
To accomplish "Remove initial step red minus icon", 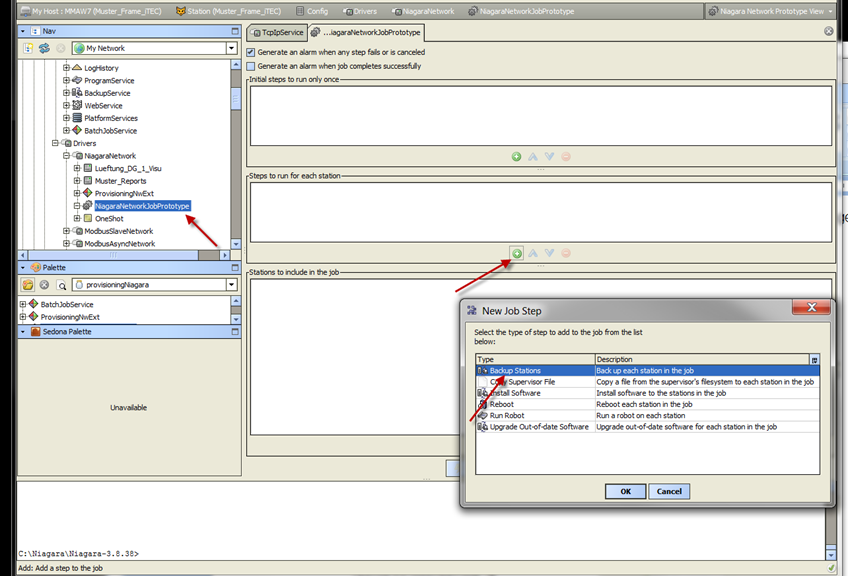I will pos(566,156).
